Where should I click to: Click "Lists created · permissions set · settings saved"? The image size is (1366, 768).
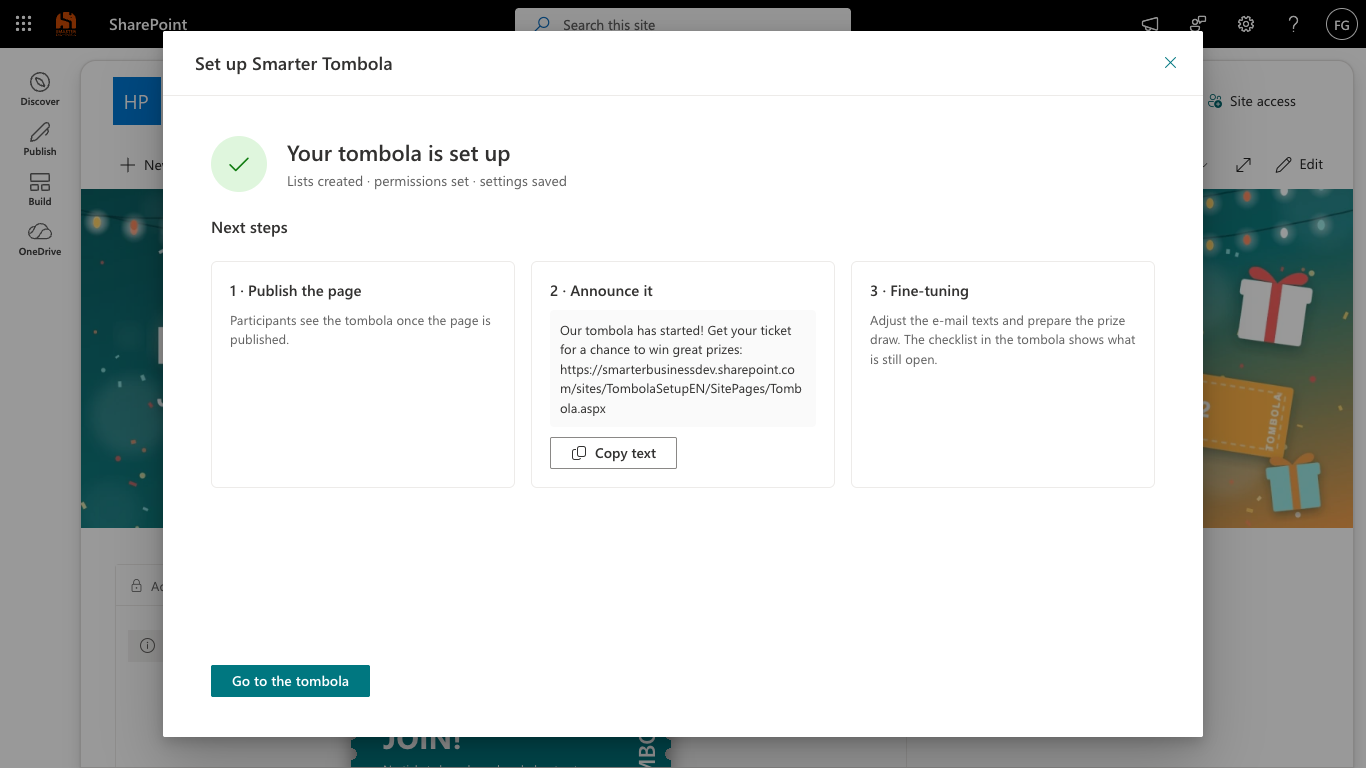427,182
